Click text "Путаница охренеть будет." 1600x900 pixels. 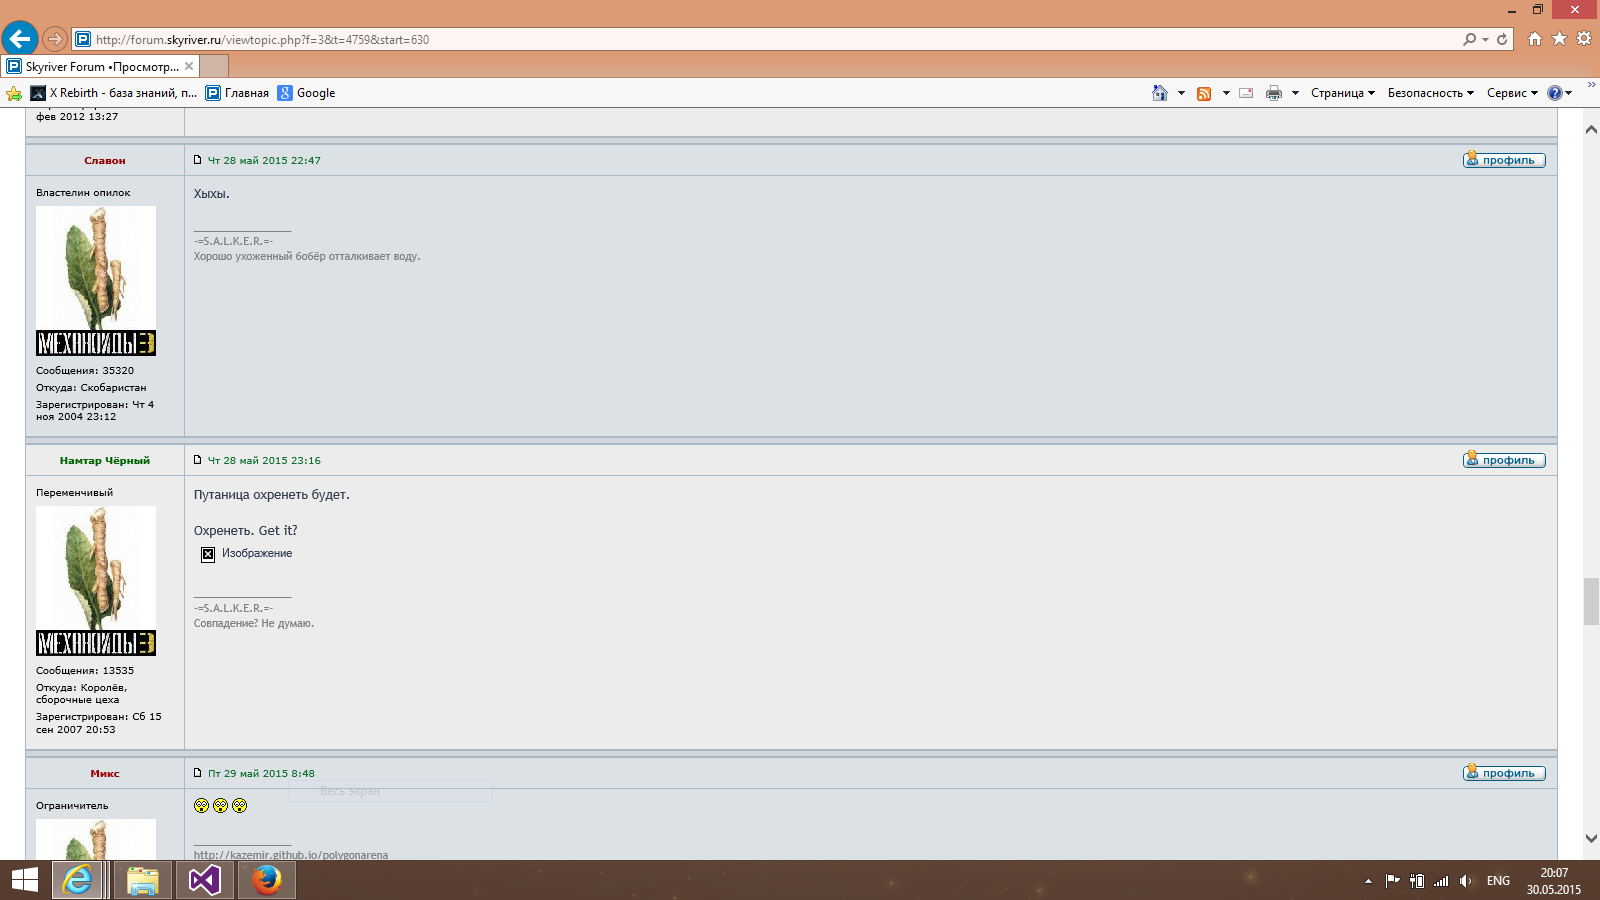tap(272, 495)
